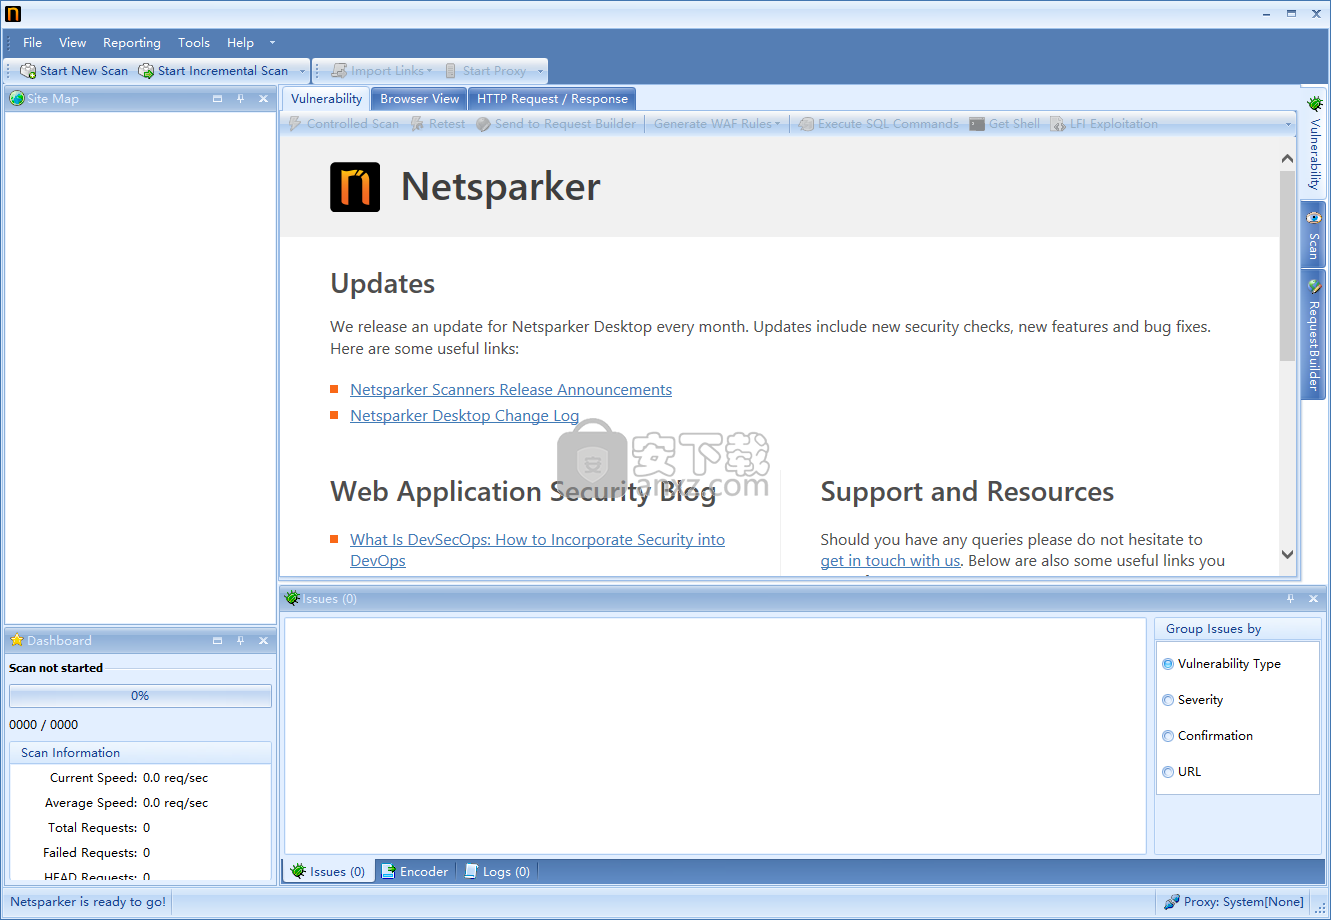
Task: Click the Get Shell icon
Action: click(977, 124)
